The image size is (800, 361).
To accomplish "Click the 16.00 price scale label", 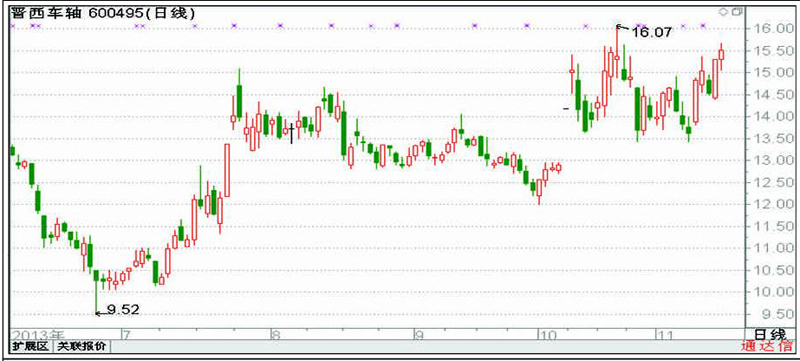I will (770, 29).
